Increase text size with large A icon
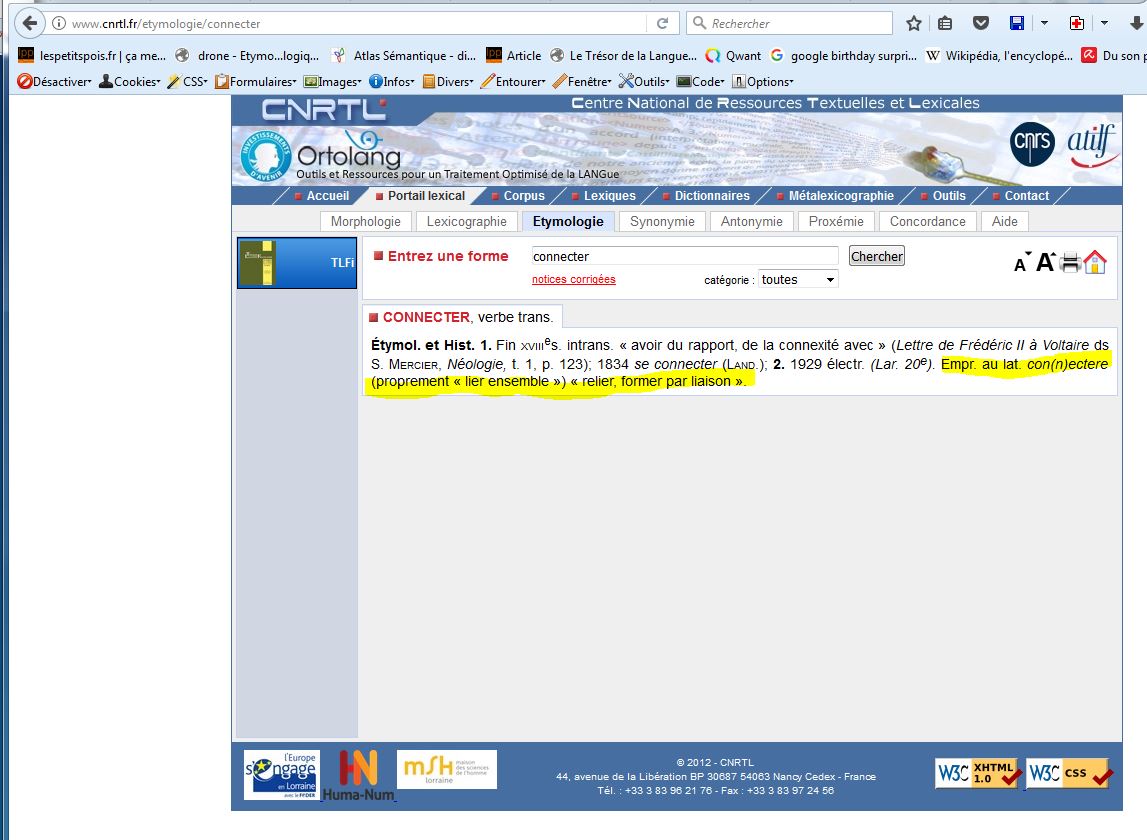Image resolution: width=1147 pixels, height=840 pixels. click(x=1045, y=262)
